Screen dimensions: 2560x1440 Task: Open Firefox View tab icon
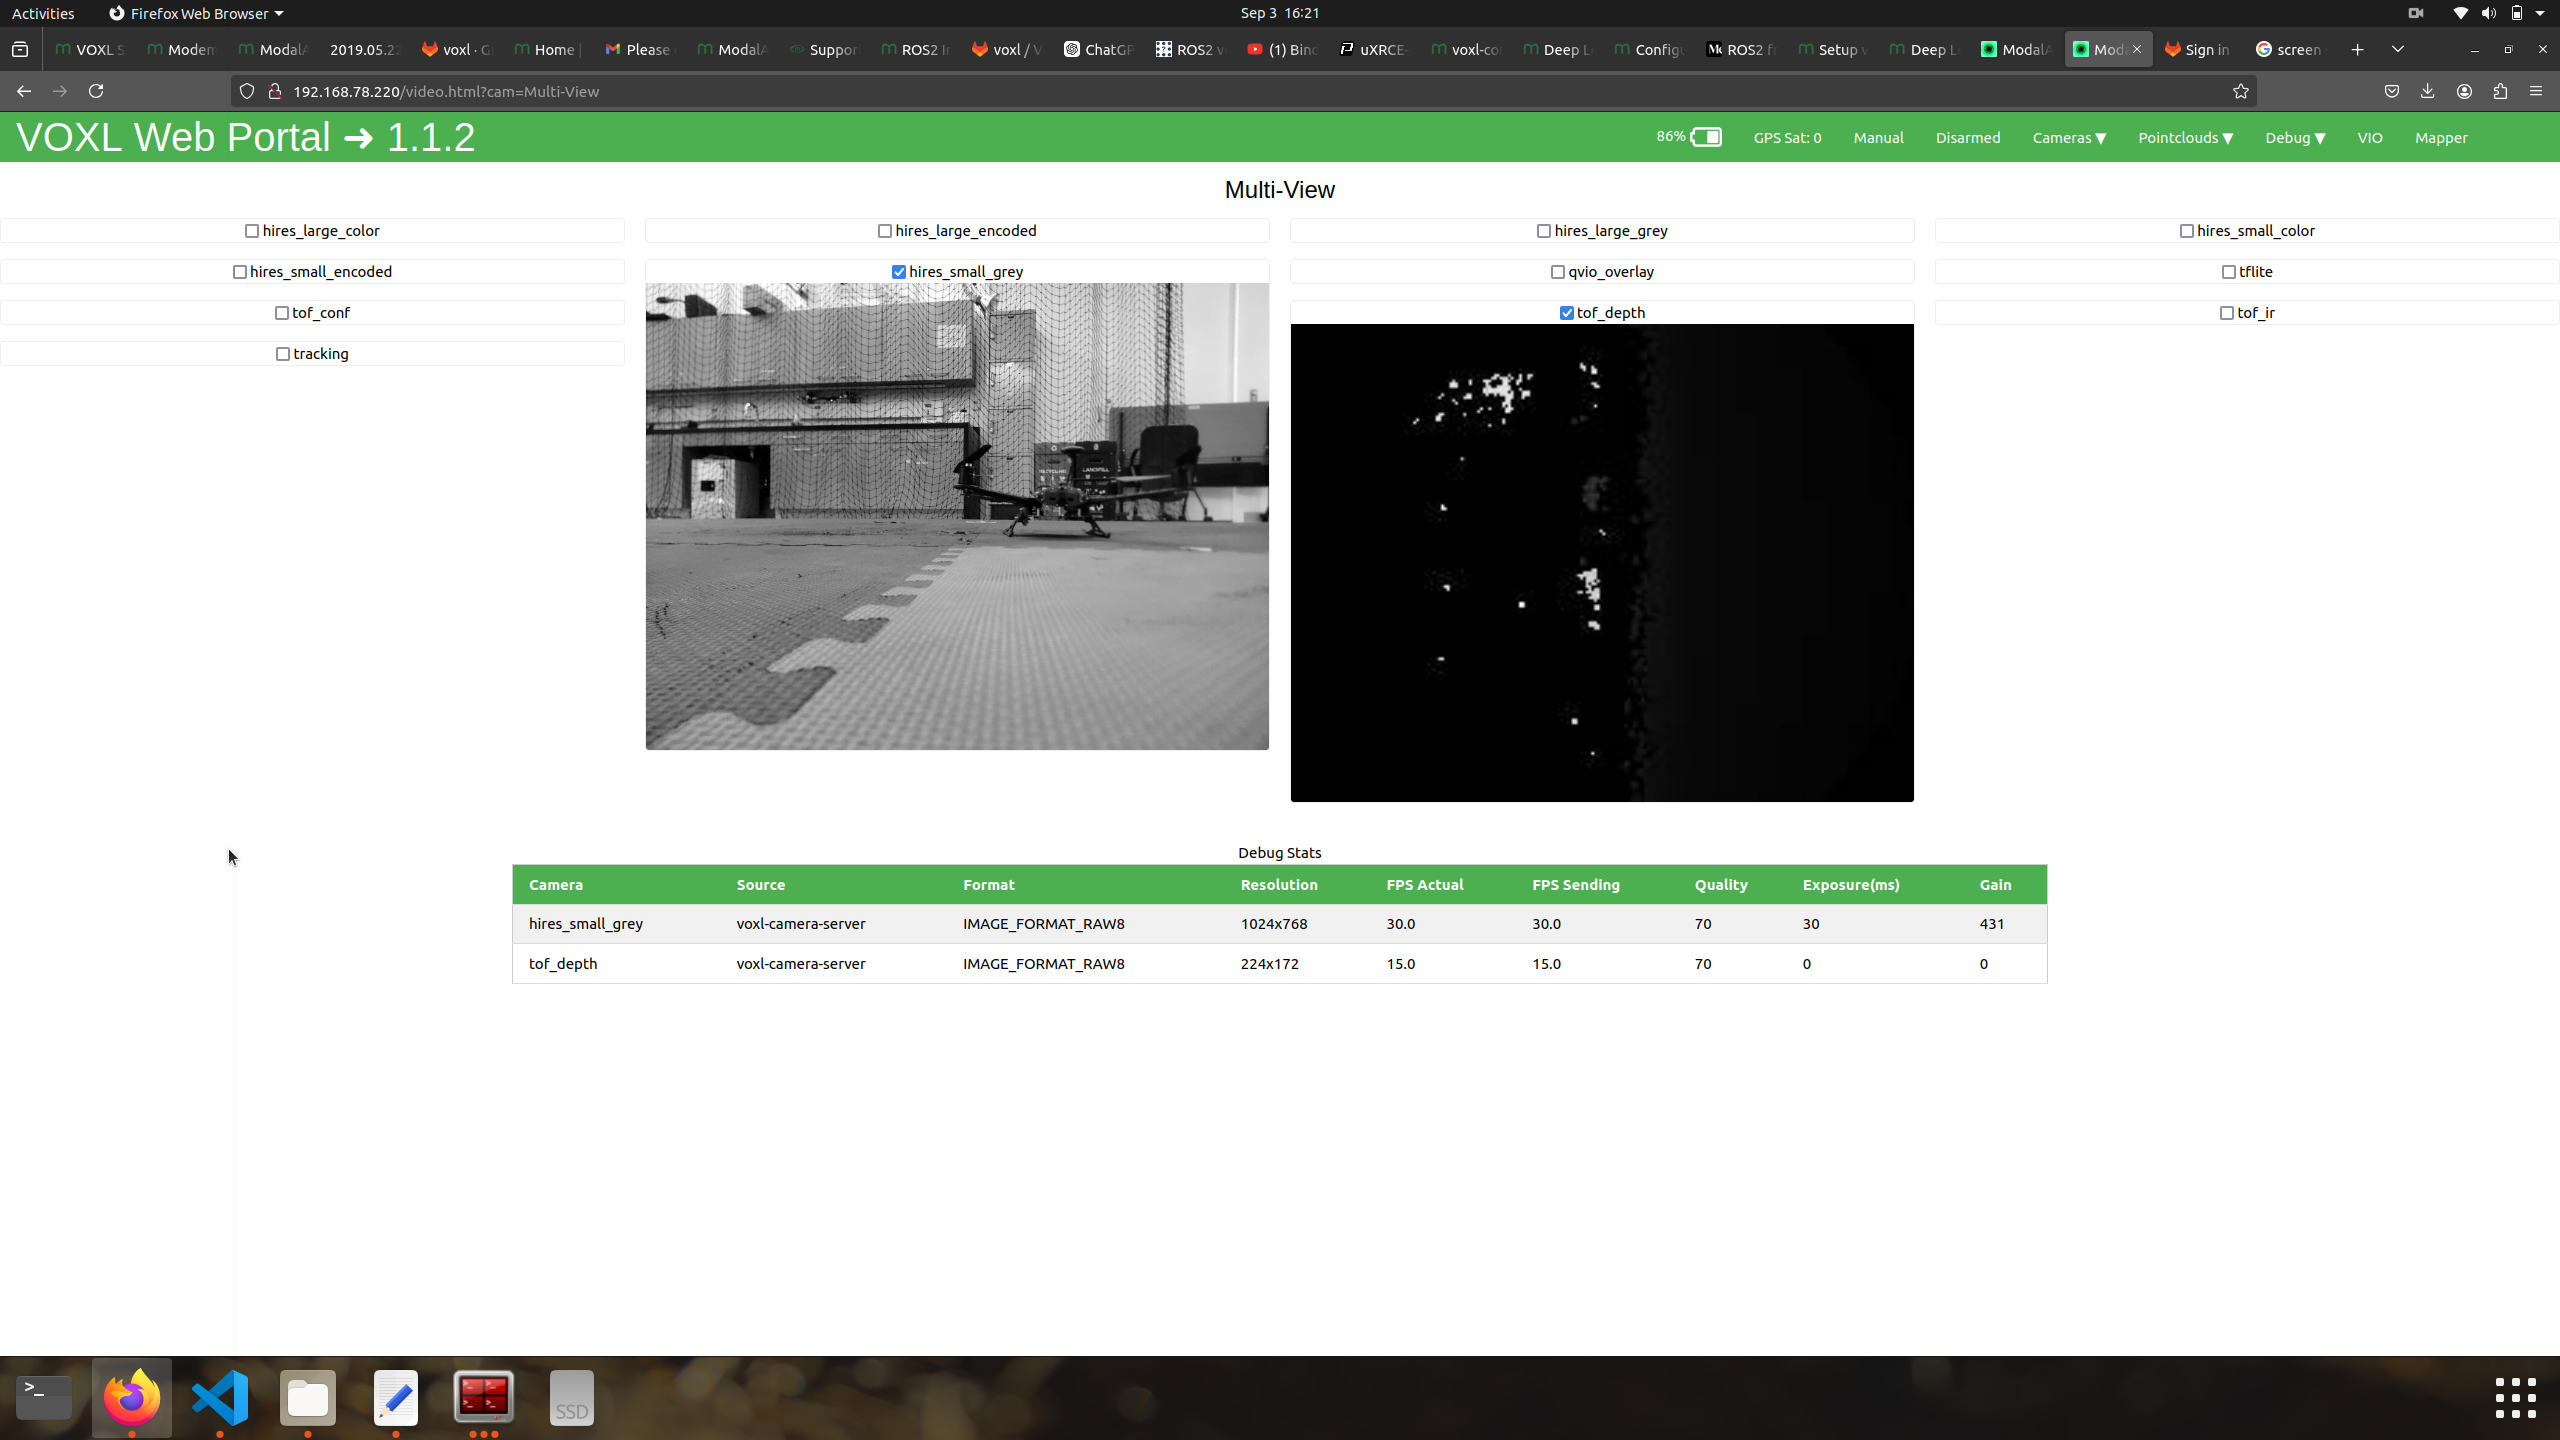[x=20, y=49]
